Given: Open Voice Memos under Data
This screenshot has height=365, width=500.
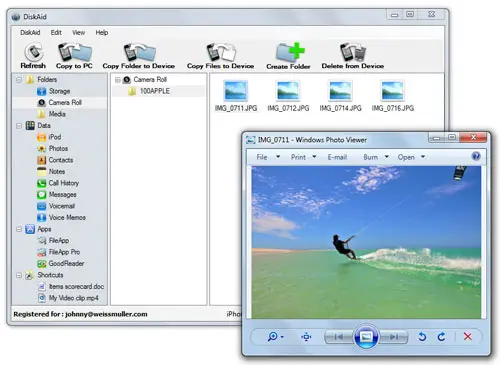Looking at the screenshot, I should (61, 217).
